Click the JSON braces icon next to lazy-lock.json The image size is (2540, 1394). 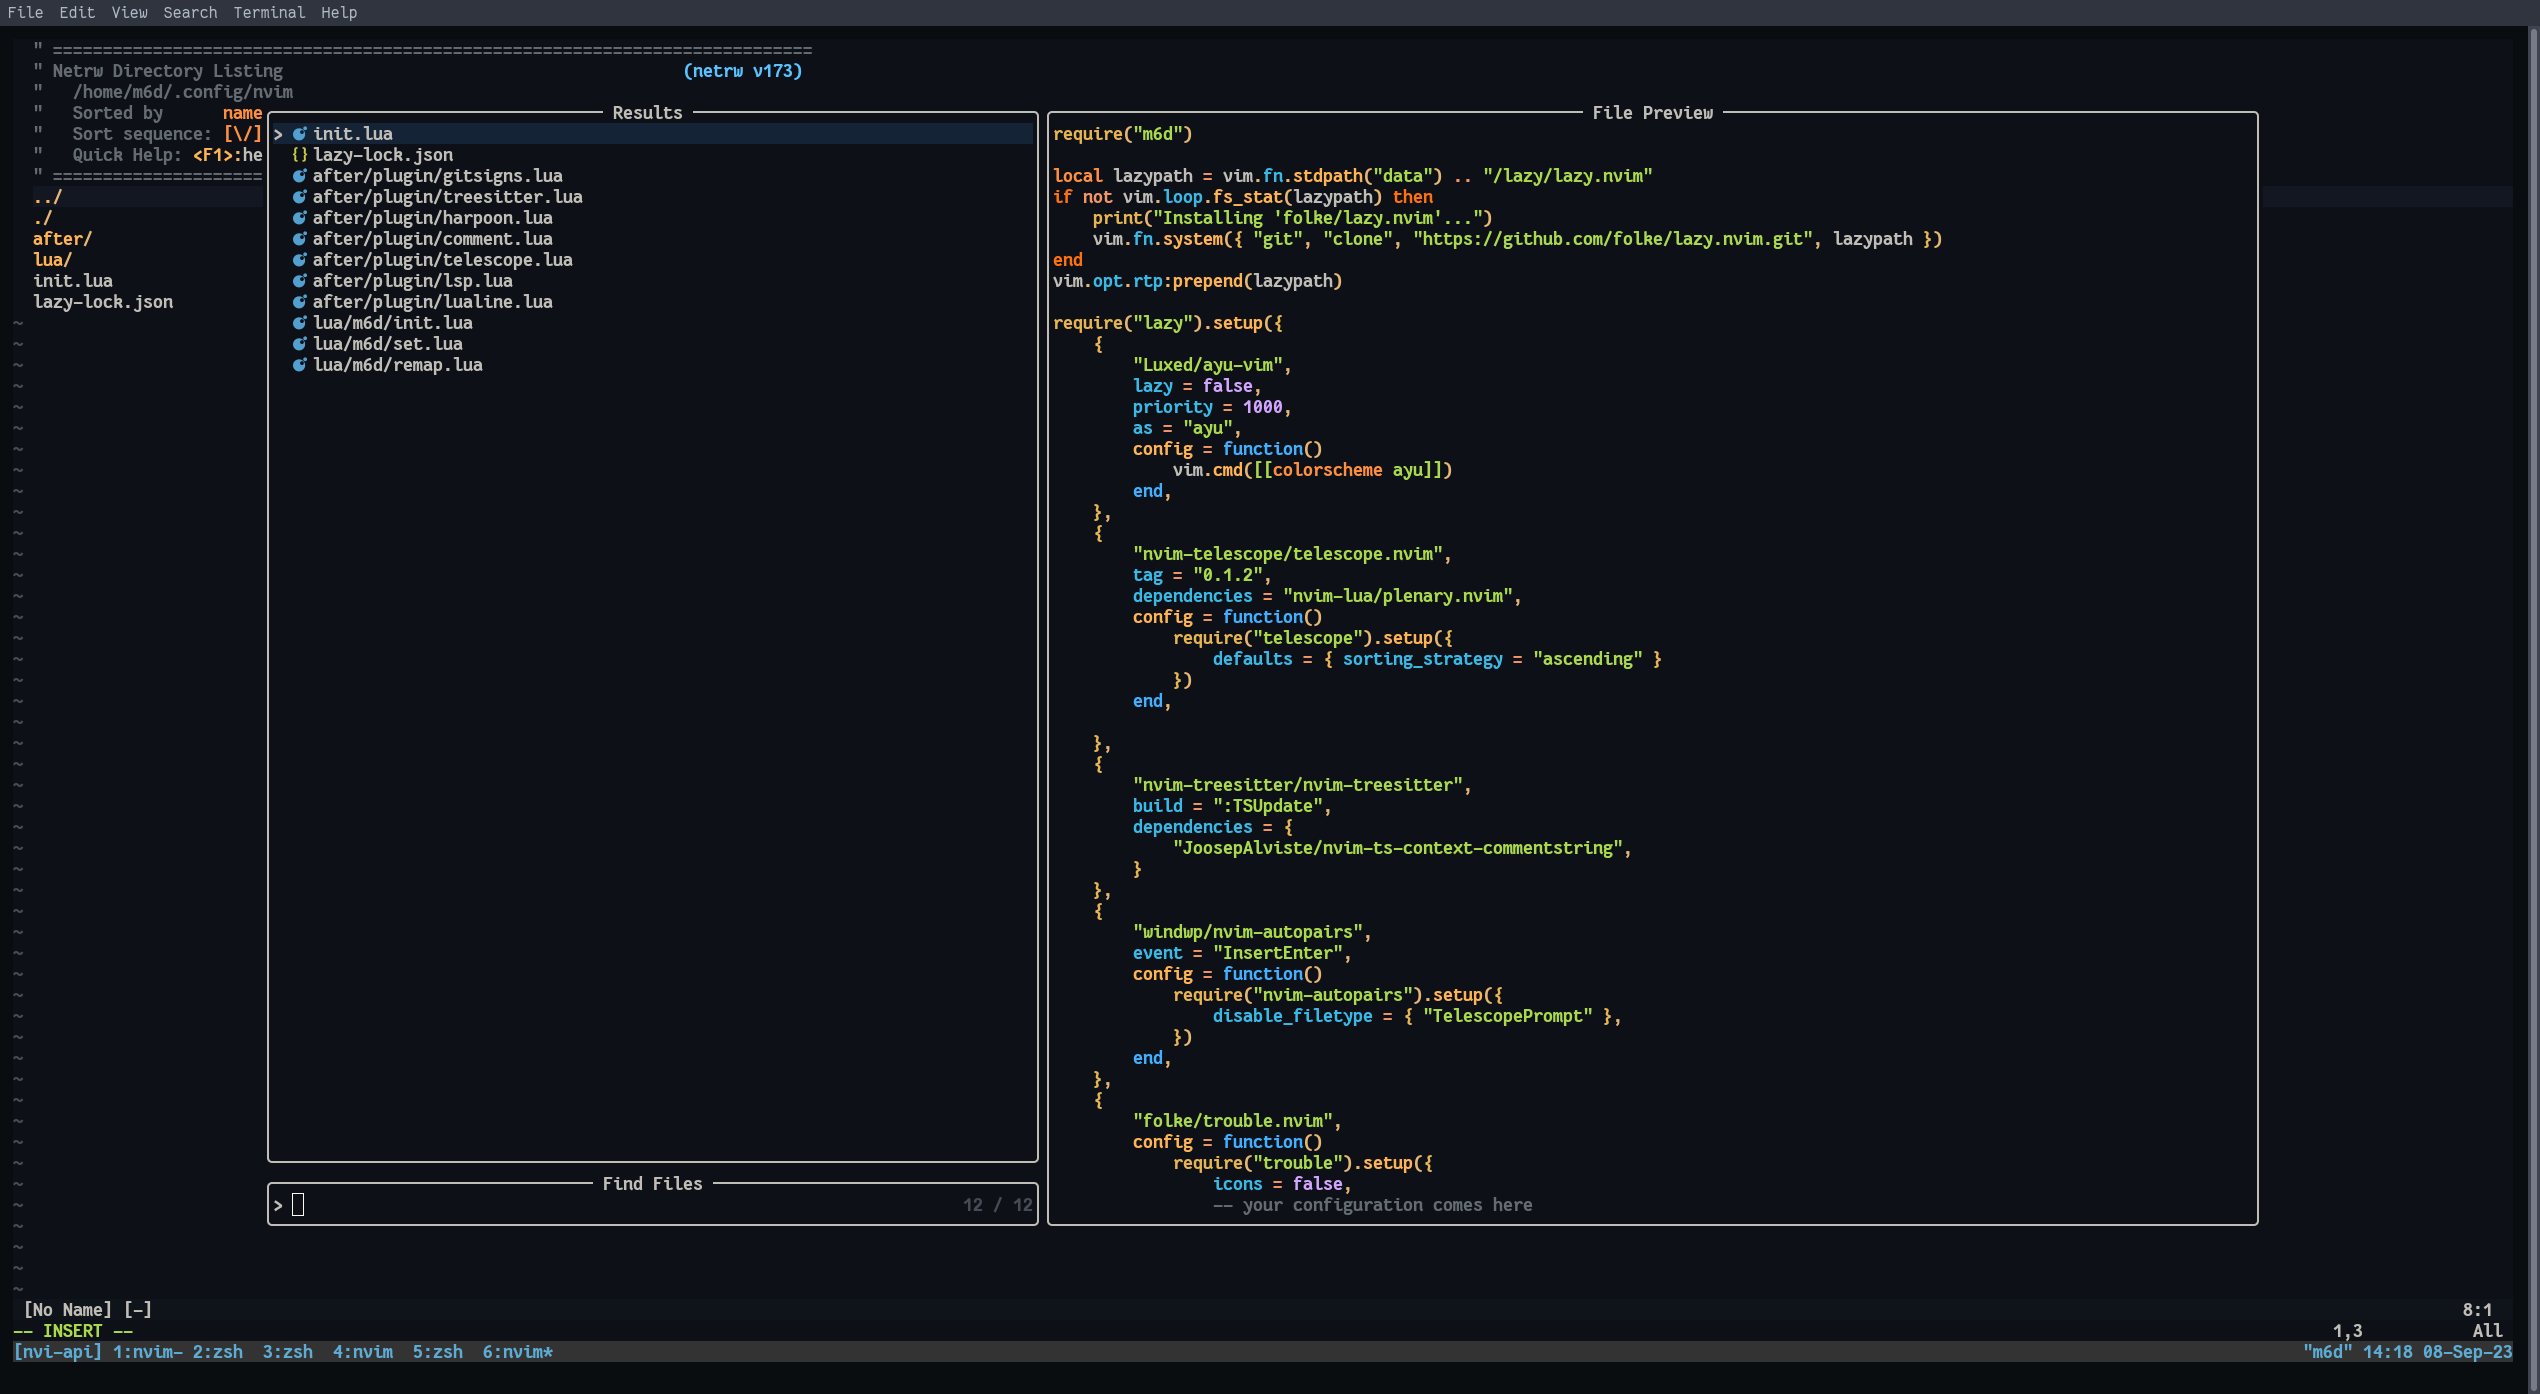click(298, 154)
